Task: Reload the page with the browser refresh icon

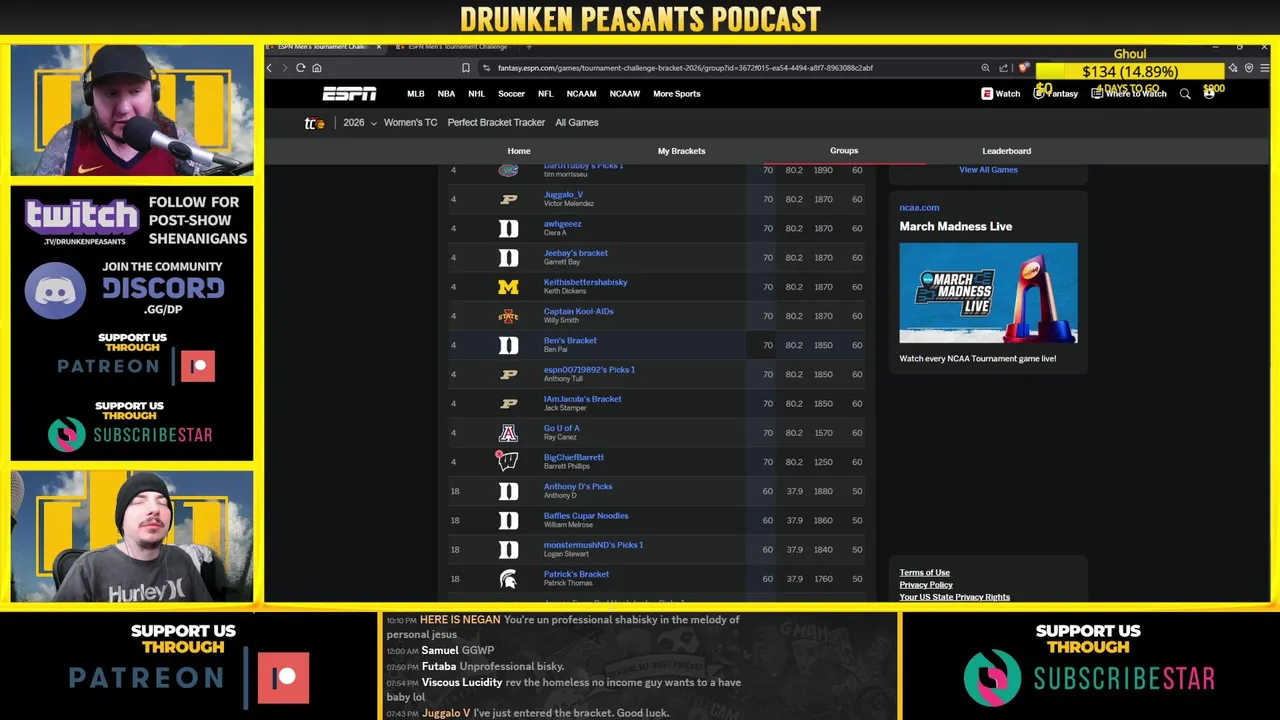Action: pyautogui.click(x=300, y=68)
